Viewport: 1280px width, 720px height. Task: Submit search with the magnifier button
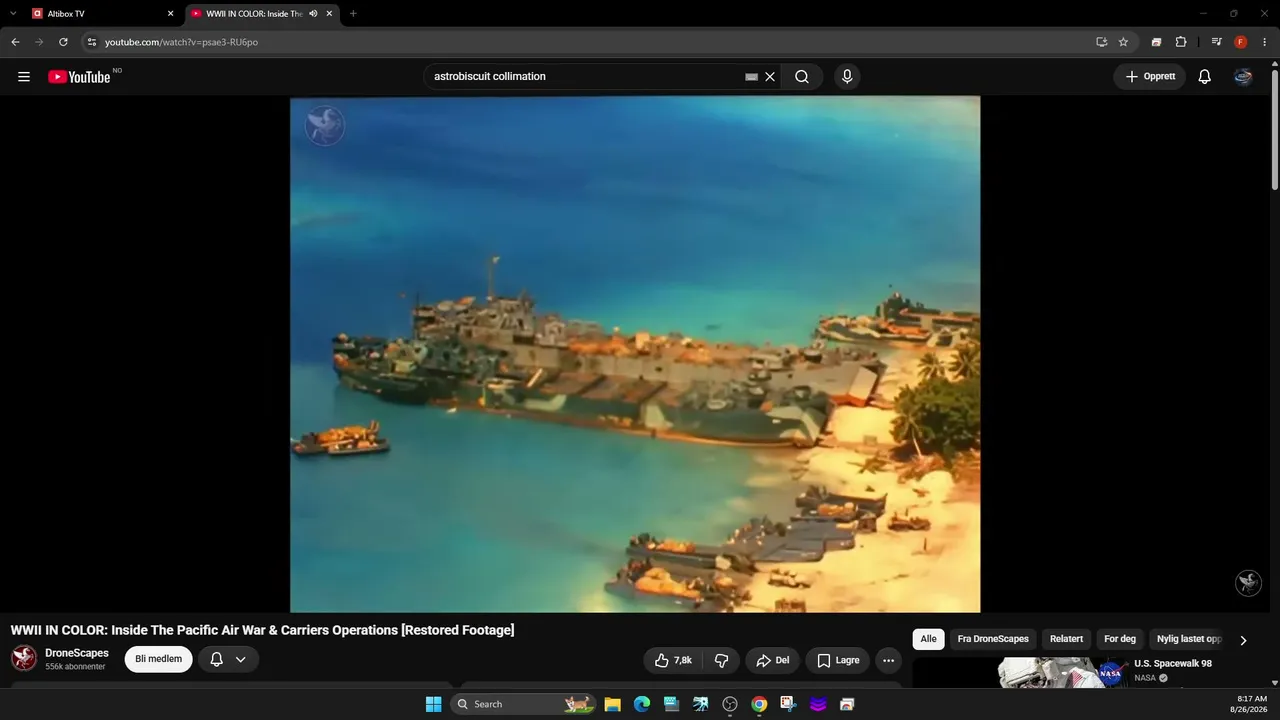802,77
